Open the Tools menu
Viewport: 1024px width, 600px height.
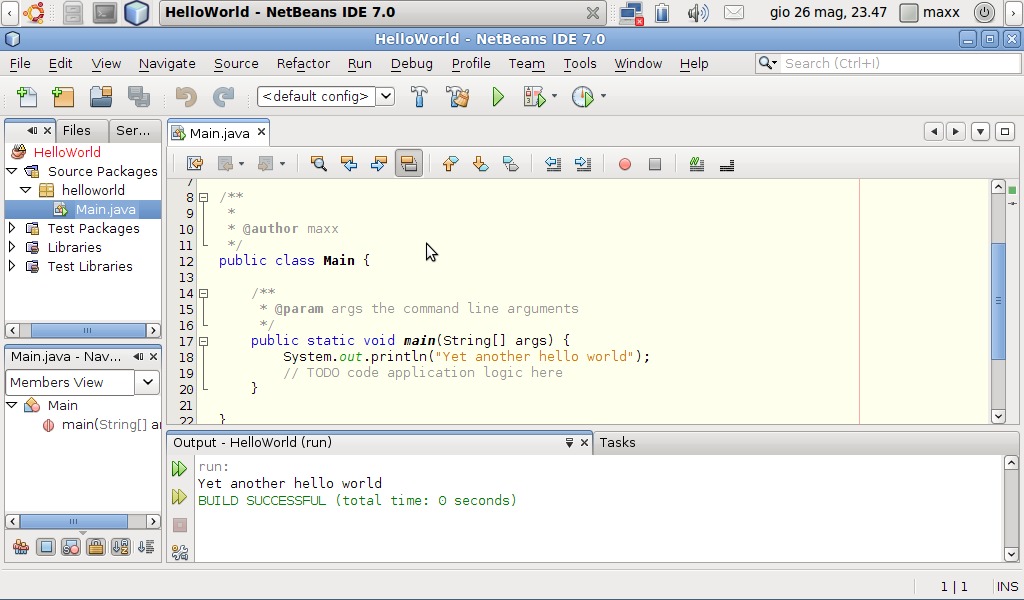click(x=580, y=63)
